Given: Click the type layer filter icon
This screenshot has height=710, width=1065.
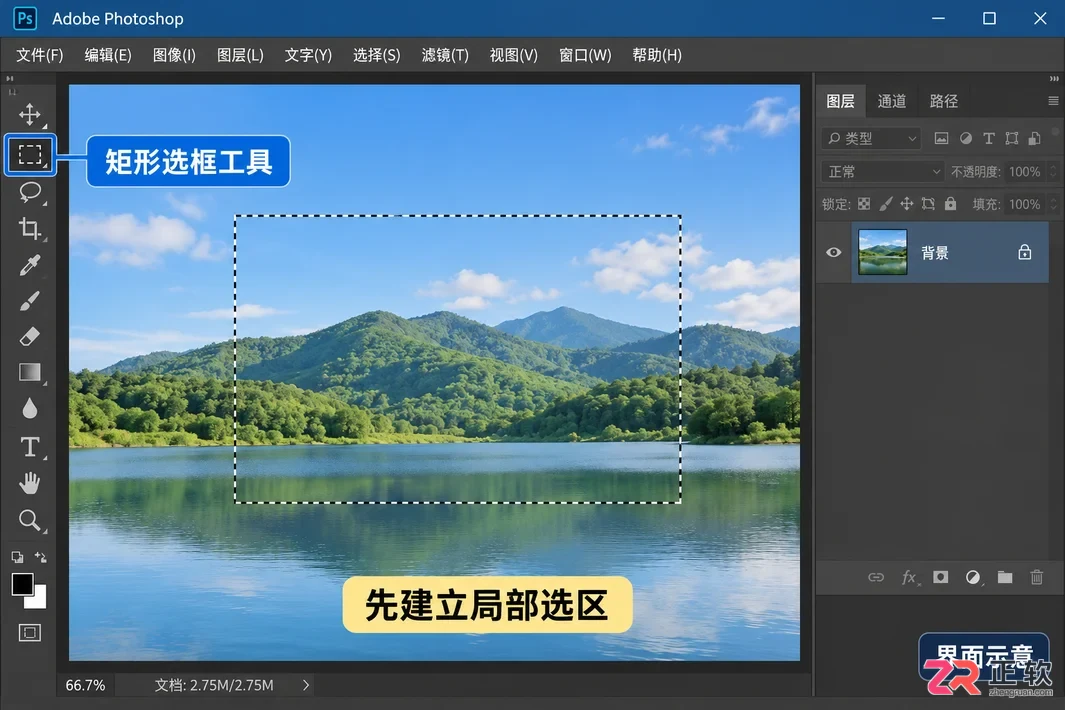Looking at the screenshot, I should 989,139.
